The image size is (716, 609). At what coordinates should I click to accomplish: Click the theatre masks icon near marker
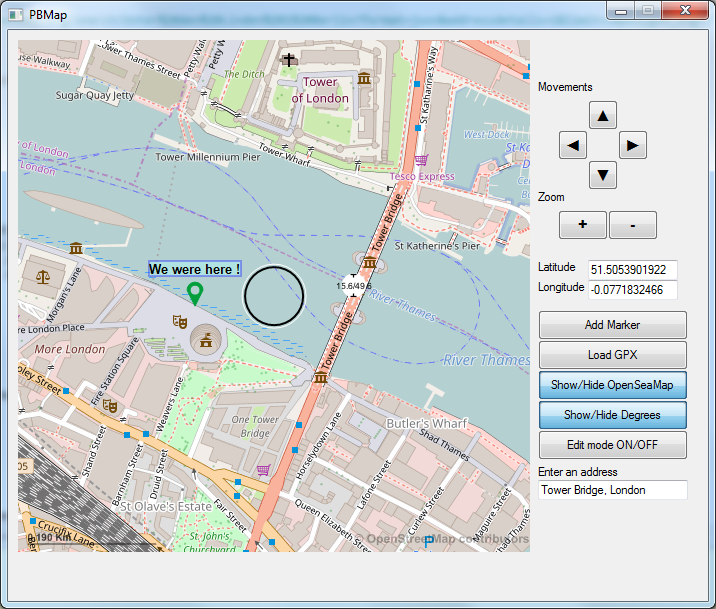click(x=180, y=321)
